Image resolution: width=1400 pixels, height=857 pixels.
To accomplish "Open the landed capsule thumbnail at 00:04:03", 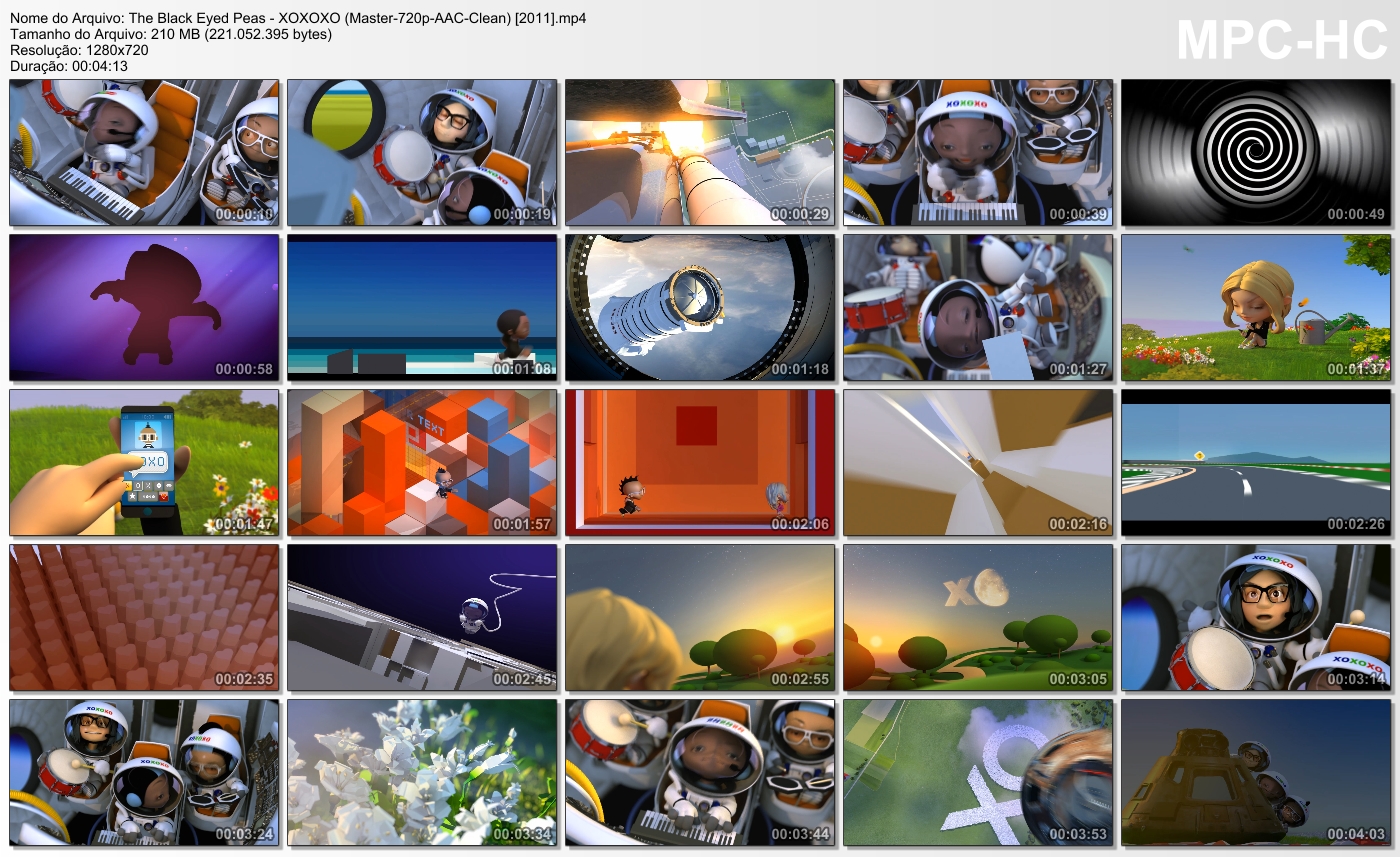I will click(x=1256, y=773).
